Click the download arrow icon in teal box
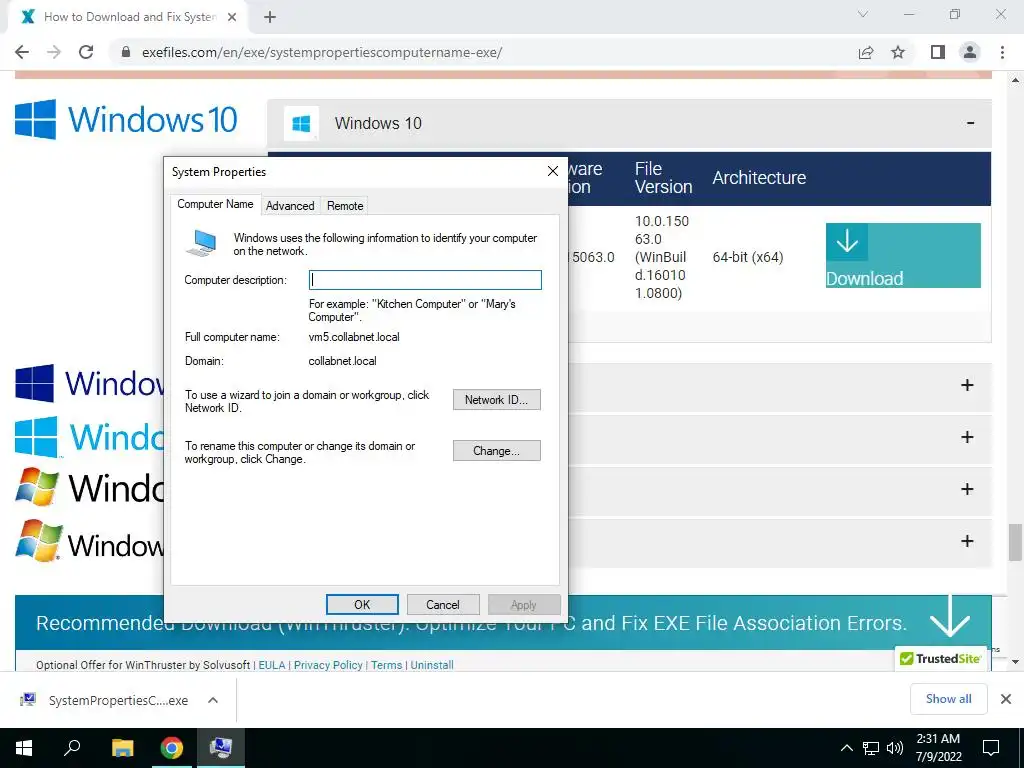The width and height of the screenshot is (1024, 768). pos(847,242)
